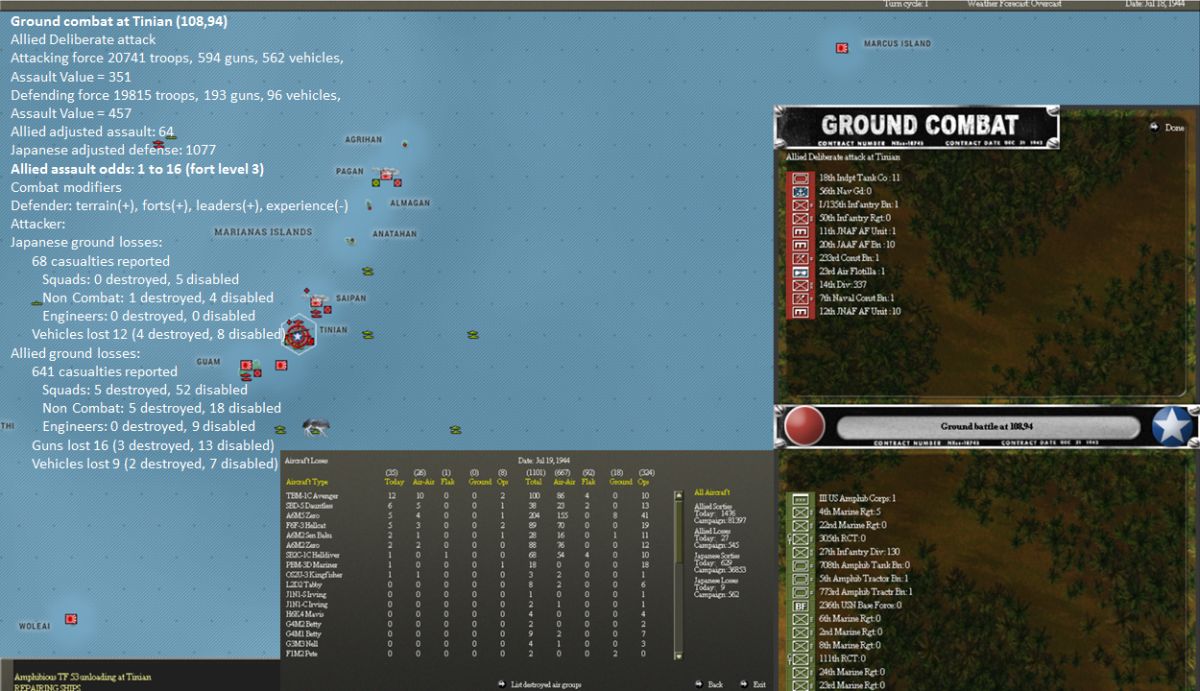Click the Pagan base marker

384,176
